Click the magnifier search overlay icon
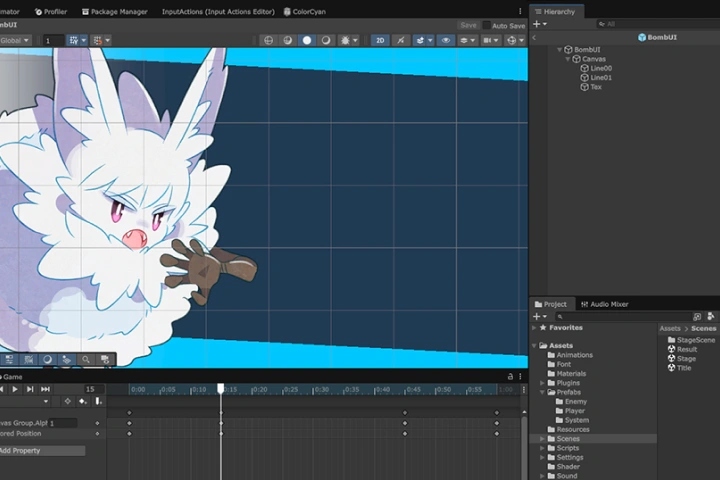Image resolution: width=720 pixels, height=480 pixels. (x=86, y=359)
